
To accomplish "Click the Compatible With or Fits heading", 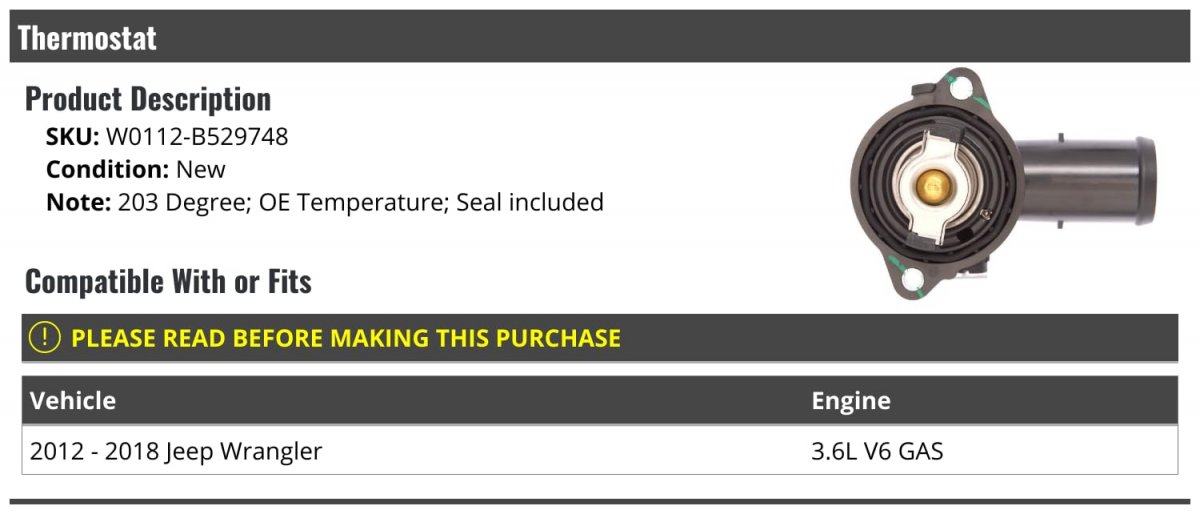I will coord(168,282).
